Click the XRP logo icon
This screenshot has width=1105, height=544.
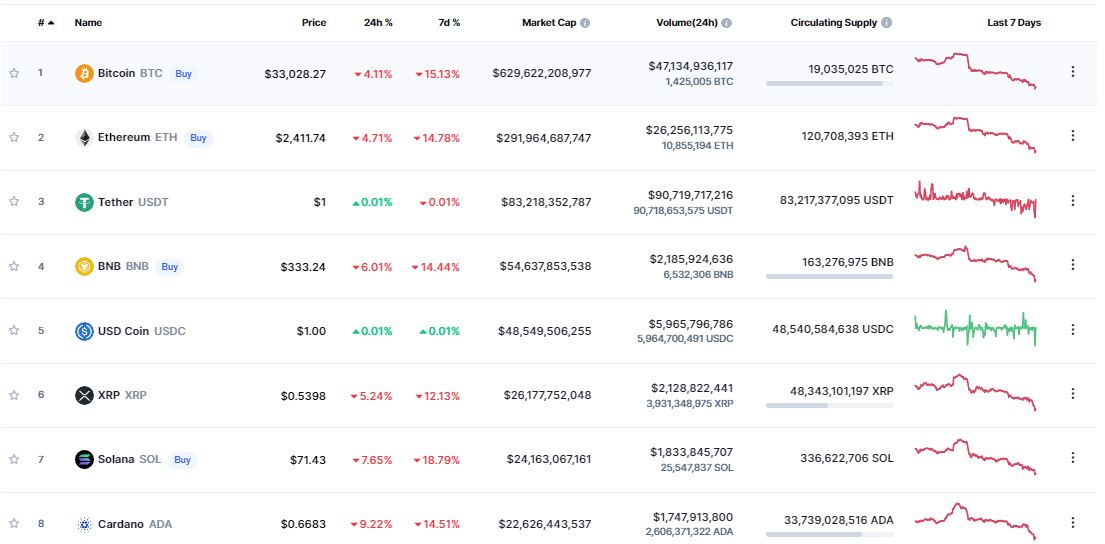click(x=84, y=395)
